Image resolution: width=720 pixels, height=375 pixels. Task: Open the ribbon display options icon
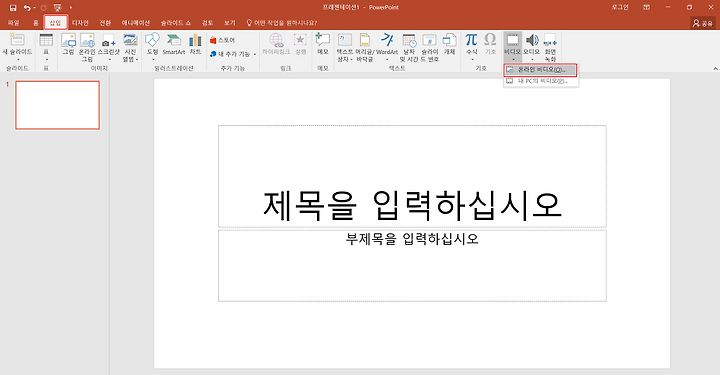[x=647, y=7]
